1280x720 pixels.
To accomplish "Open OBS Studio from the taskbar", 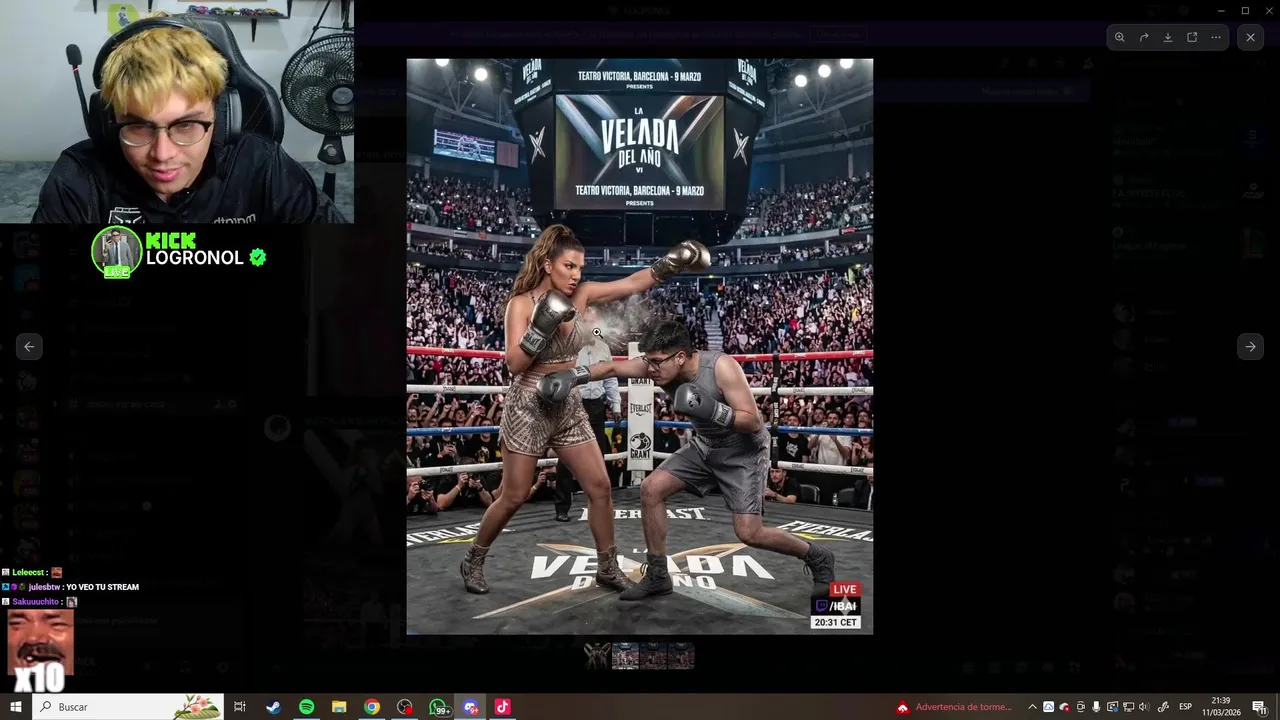I will 404,707.
